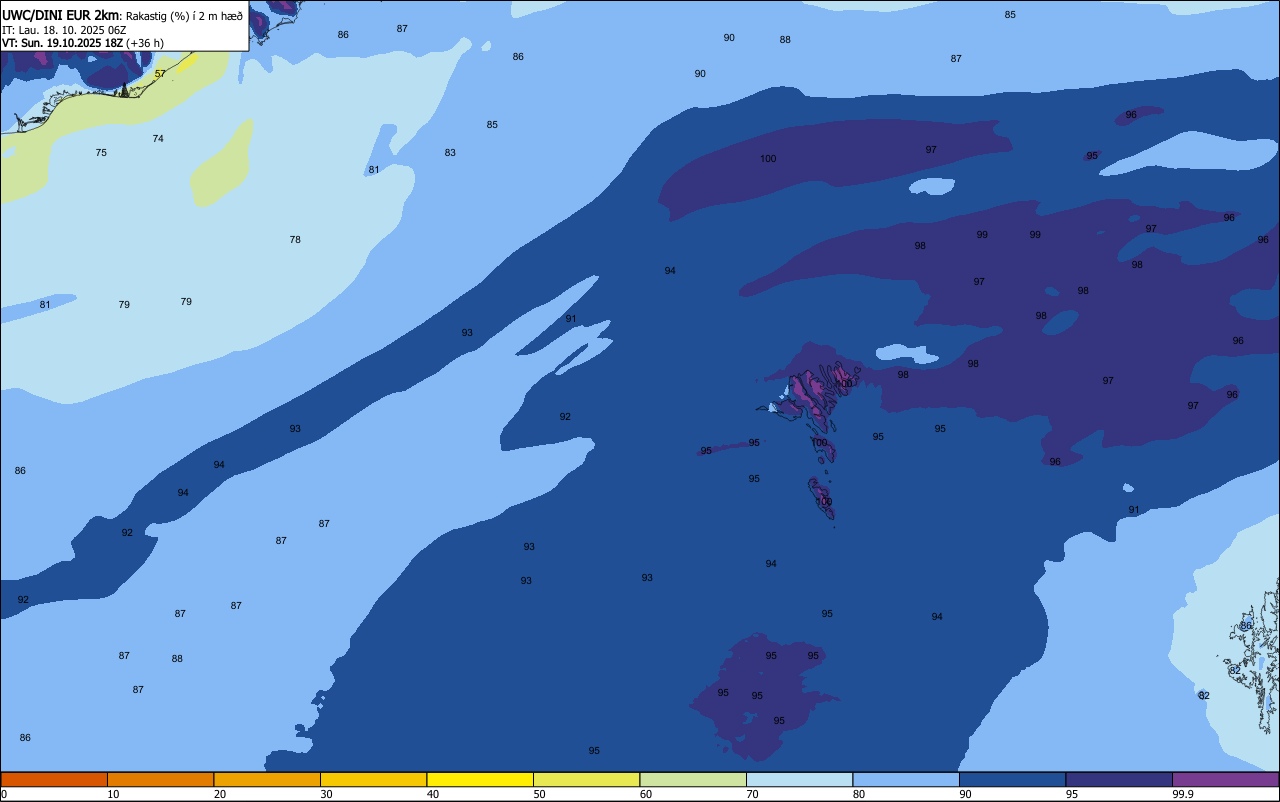The image size is (1280, 802).
Task: Pick the yellow-green 50–60 legend swatch
Action: [x=586, y=779]
